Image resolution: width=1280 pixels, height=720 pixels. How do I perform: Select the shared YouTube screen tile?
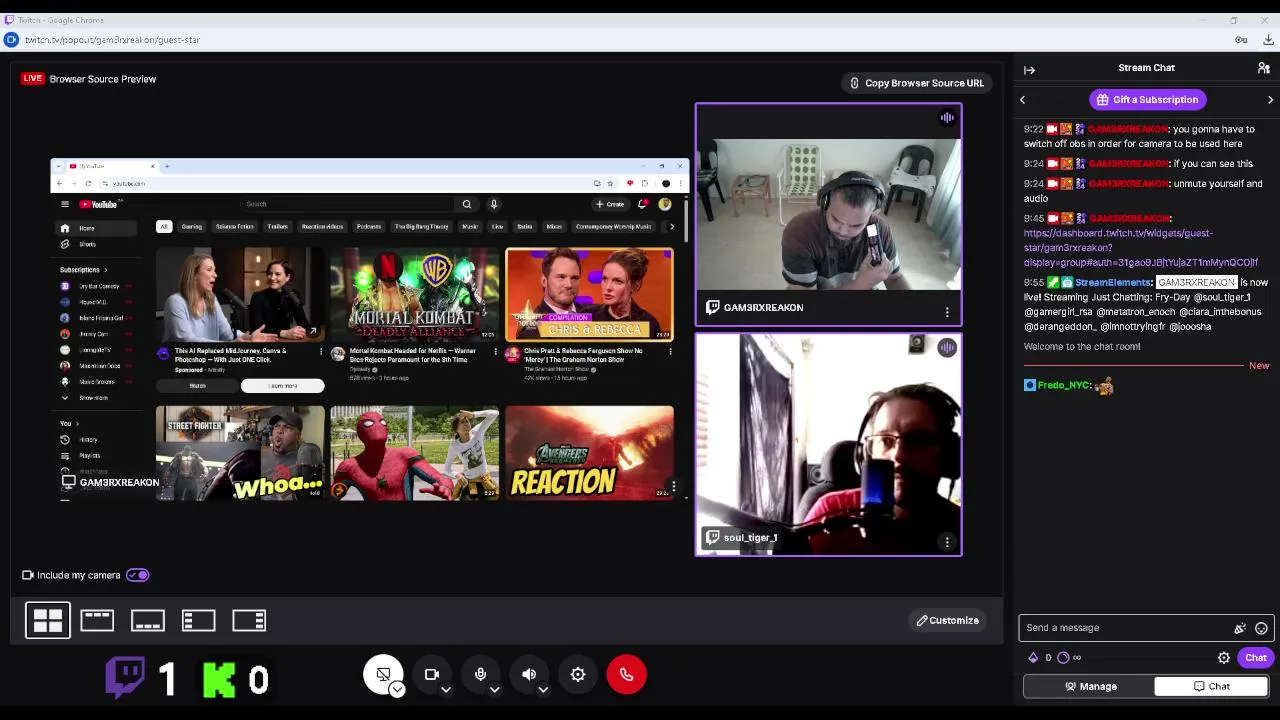tap(369, 329)
